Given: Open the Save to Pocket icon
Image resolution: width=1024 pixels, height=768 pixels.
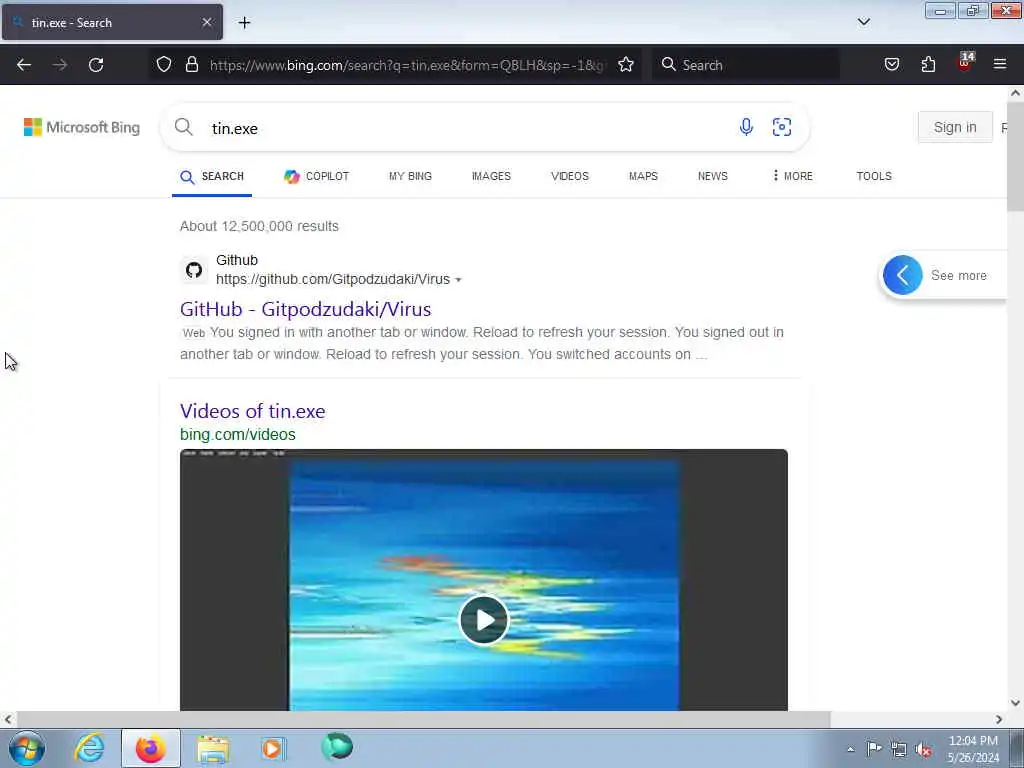Looking at the screenshot, I should click(891, 64).
